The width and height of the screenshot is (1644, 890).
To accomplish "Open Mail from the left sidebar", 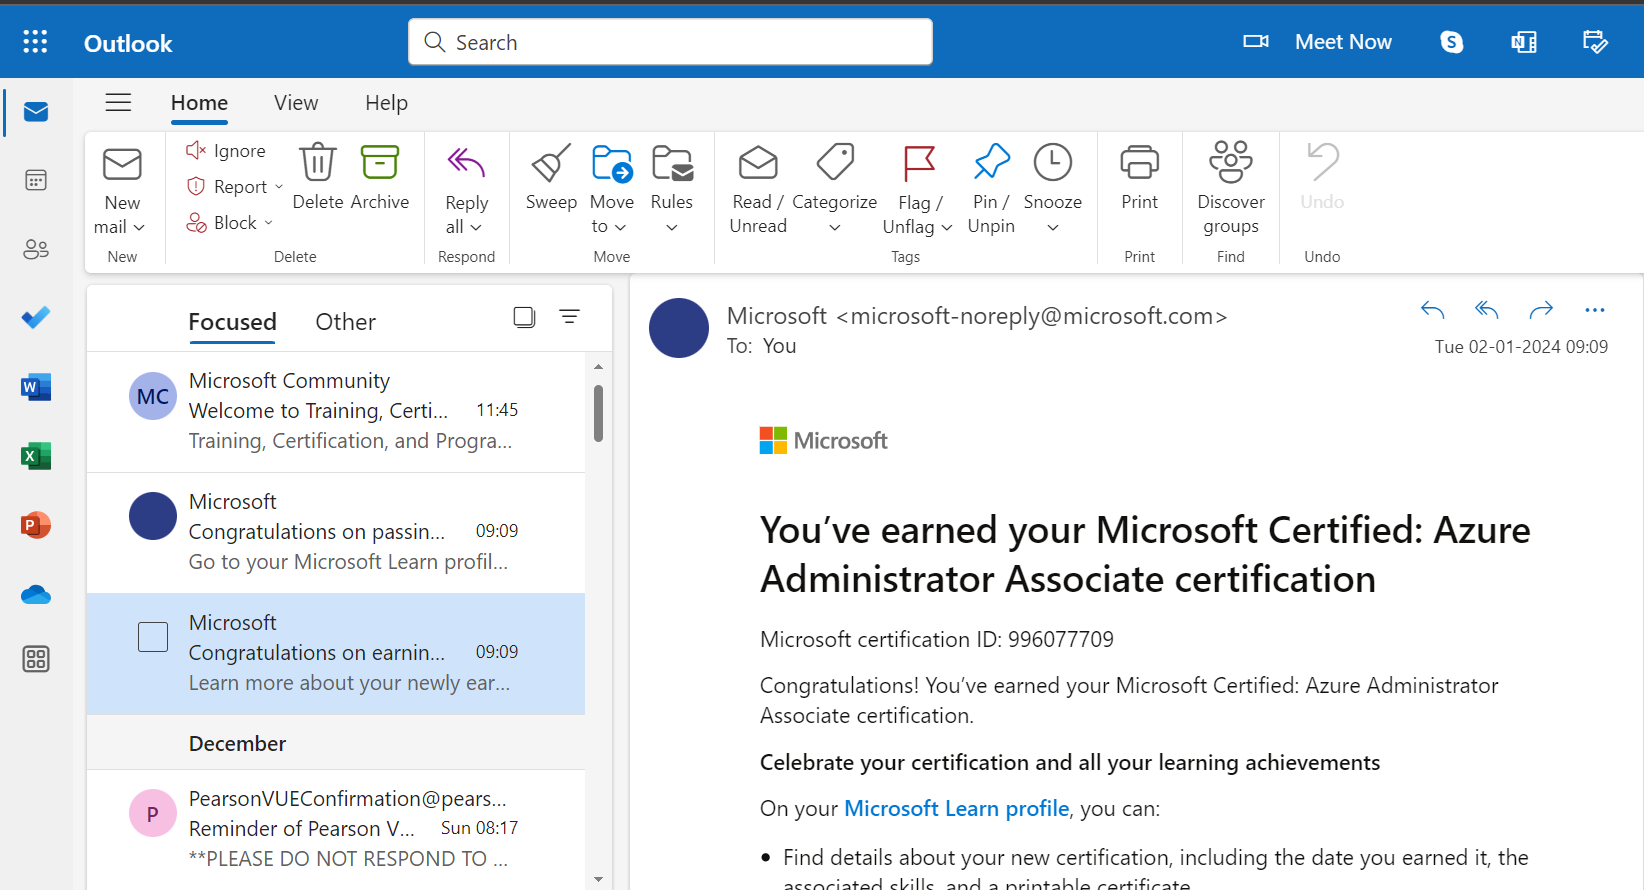I will (x=36, y=111).
